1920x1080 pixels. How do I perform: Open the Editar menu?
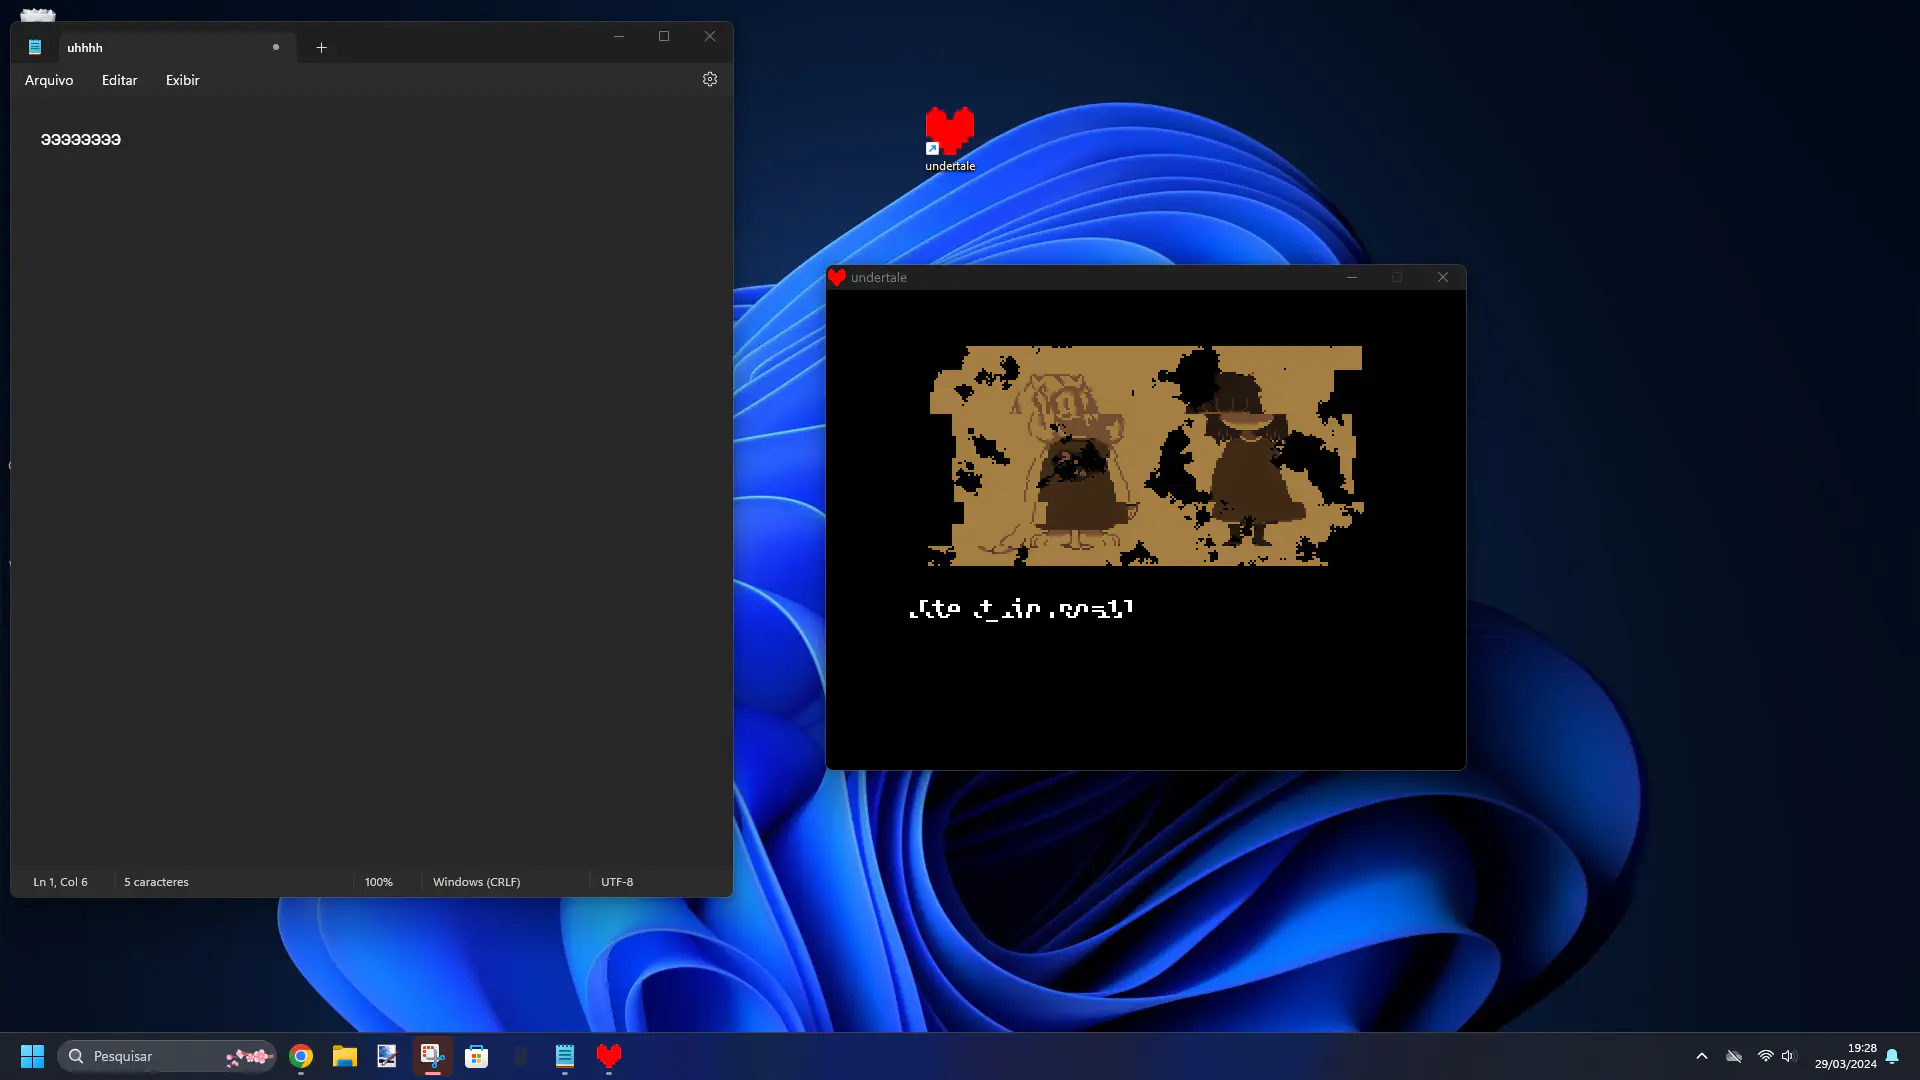[x=119, y=80]
